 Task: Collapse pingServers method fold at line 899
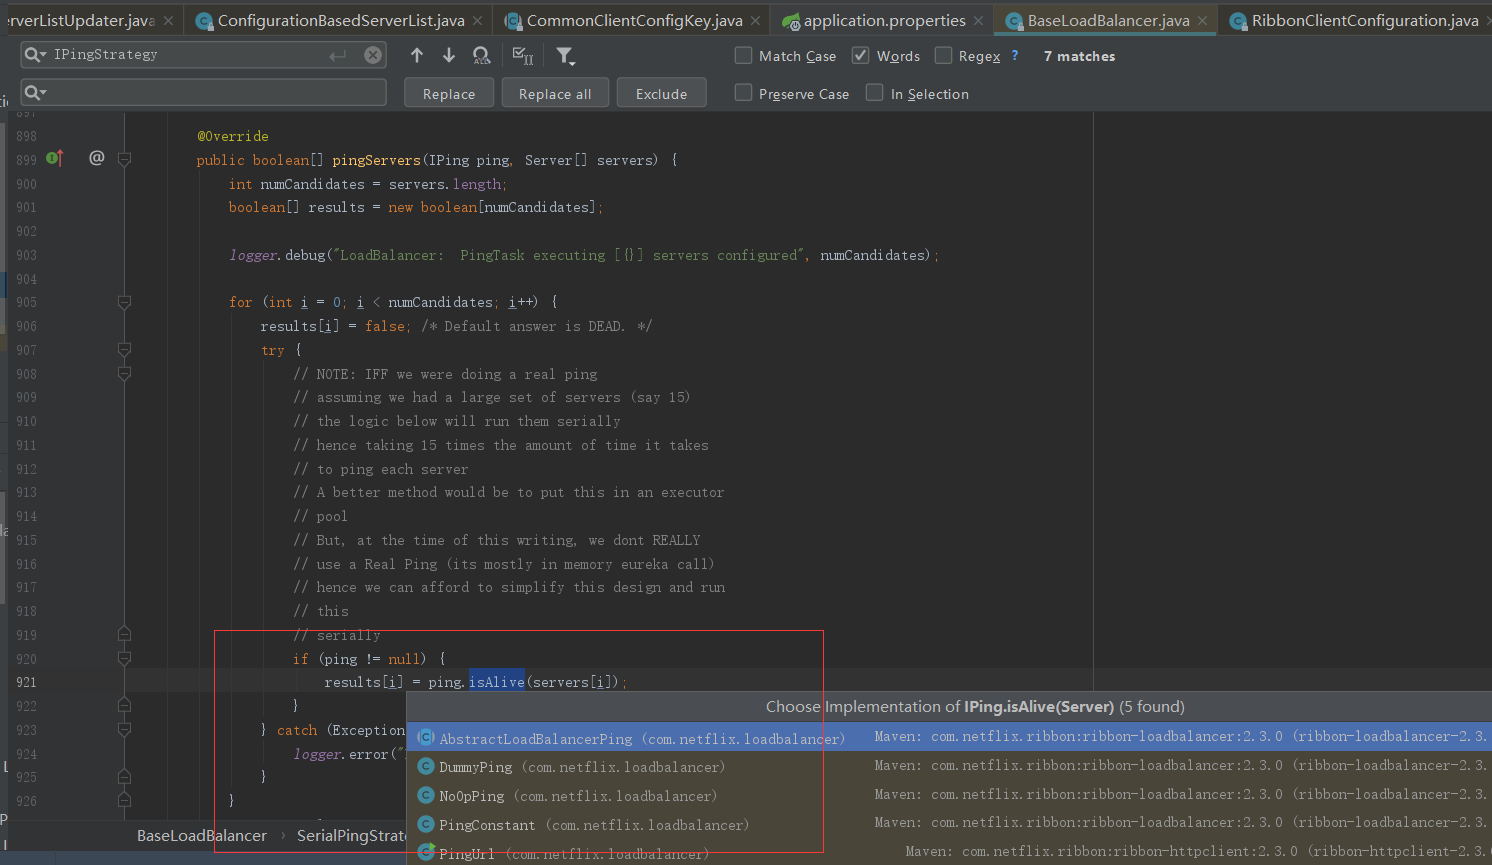[125, 159]
